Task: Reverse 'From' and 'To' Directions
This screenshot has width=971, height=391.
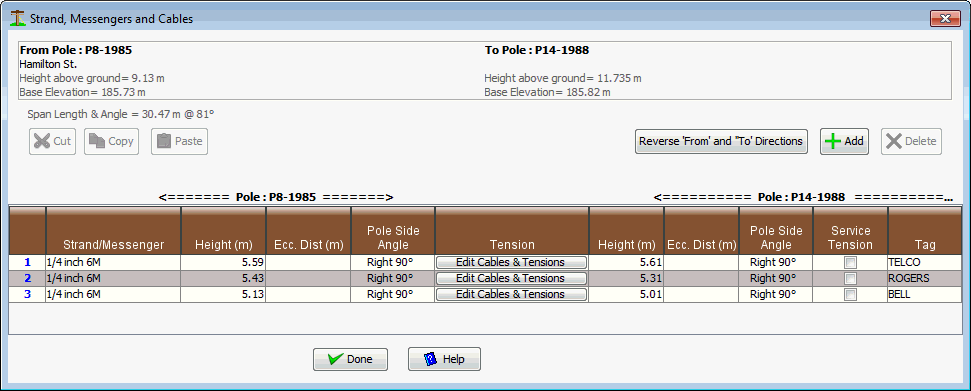Action: (721, 141)
